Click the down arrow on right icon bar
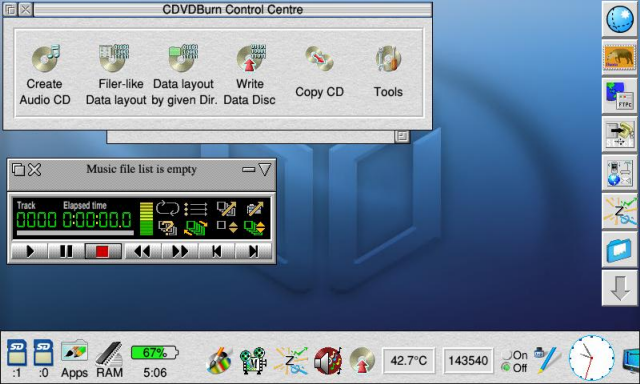 click(x=620, y=288)
